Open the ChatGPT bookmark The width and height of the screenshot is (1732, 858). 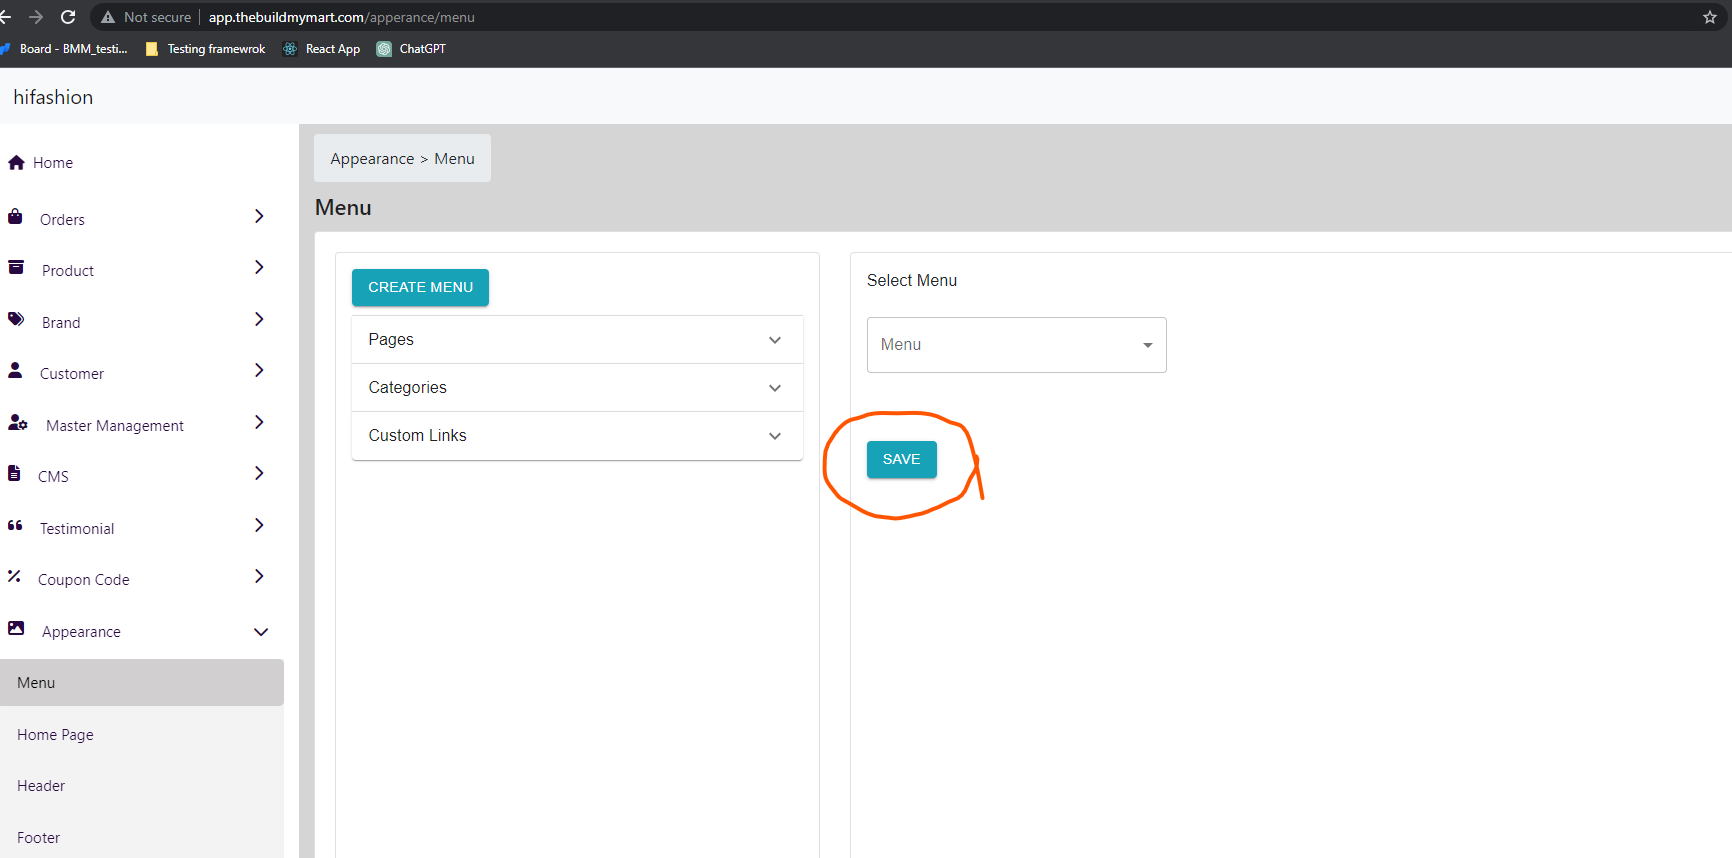(411, 49)
